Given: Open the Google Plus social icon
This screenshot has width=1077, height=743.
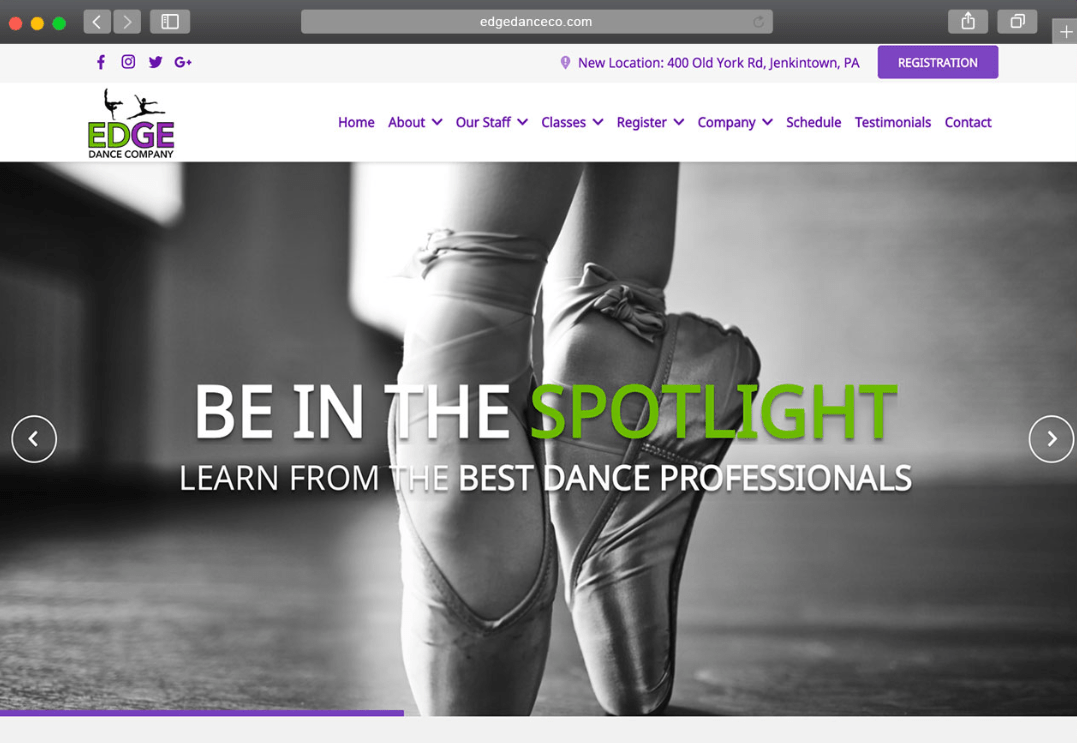Looking at the screenshot, I should click(x=183, y=62).
